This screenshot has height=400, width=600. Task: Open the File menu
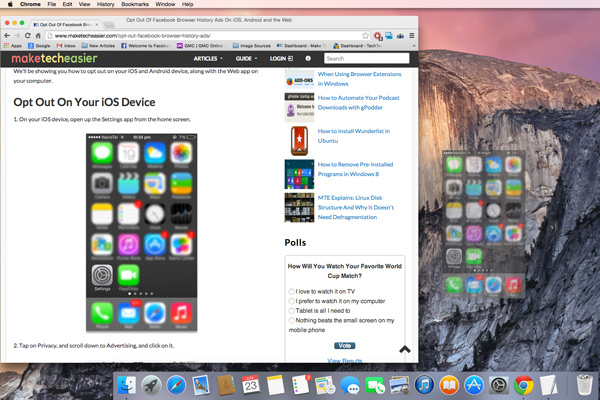tap(52, 4)
